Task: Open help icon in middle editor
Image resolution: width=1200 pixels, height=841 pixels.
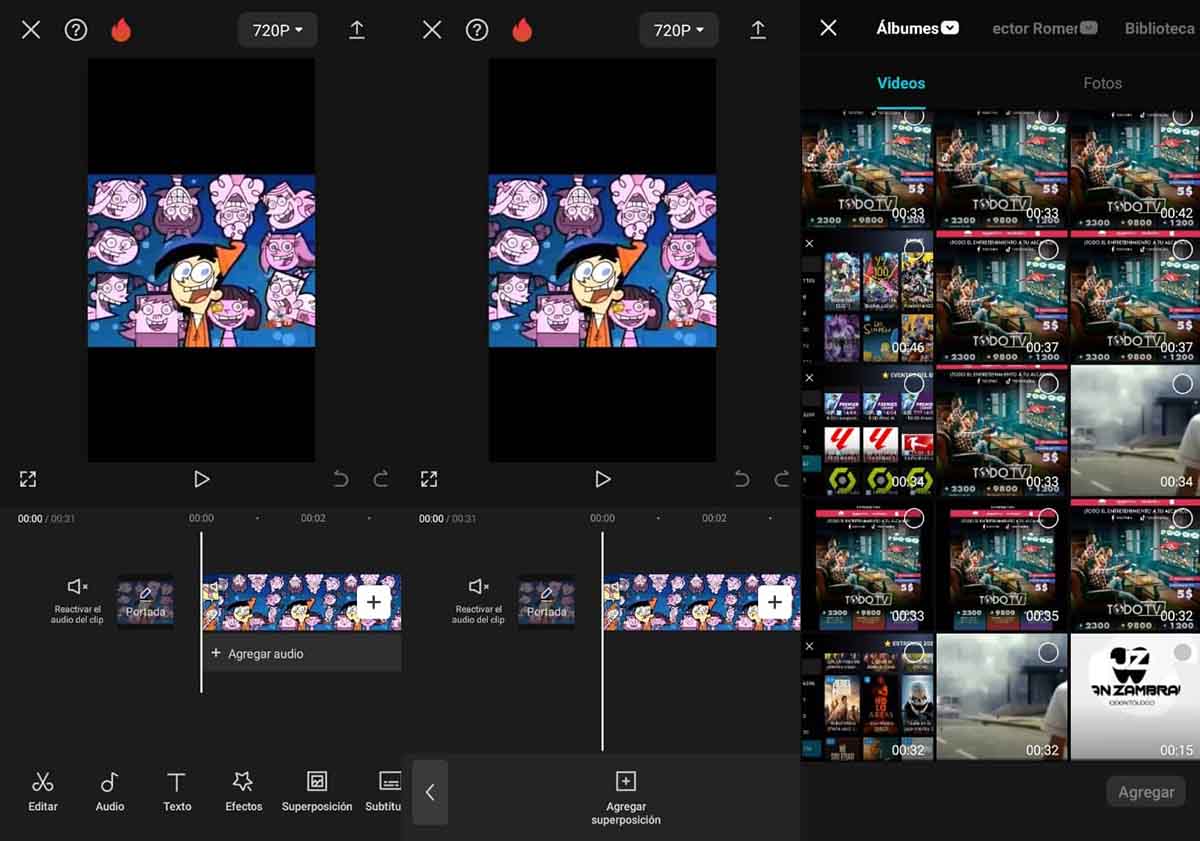Action: (477, 30)
